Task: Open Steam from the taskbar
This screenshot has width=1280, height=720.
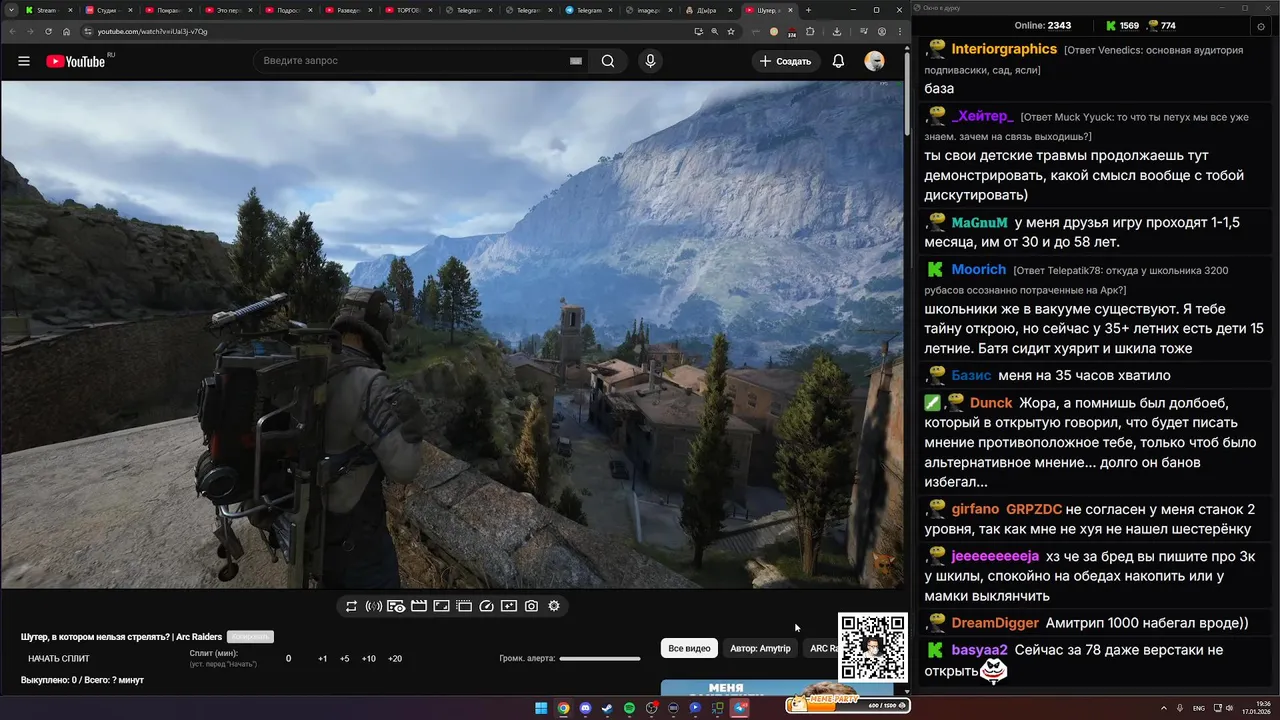Action: tap(607, 708)
